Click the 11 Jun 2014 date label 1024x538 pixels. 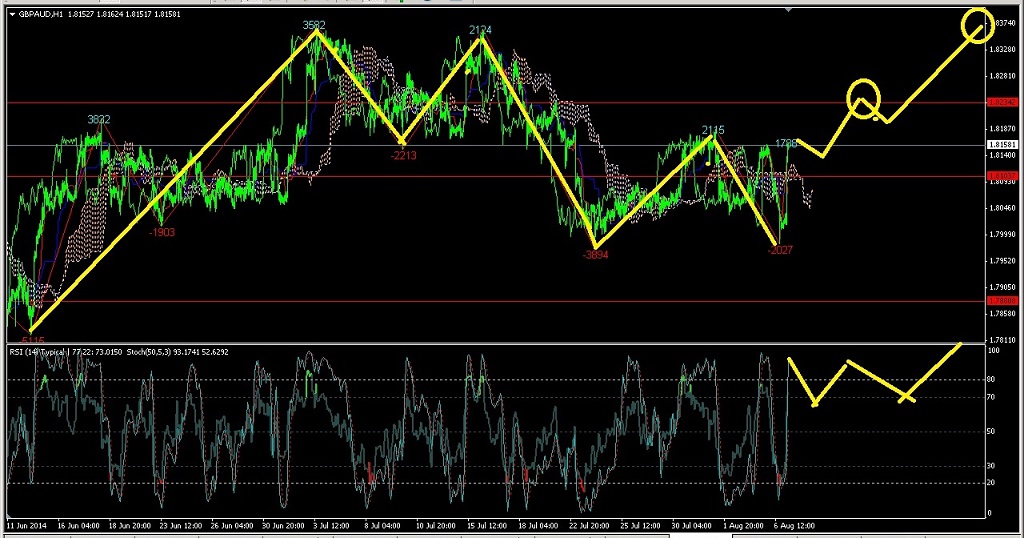click(x=27, y=524)
